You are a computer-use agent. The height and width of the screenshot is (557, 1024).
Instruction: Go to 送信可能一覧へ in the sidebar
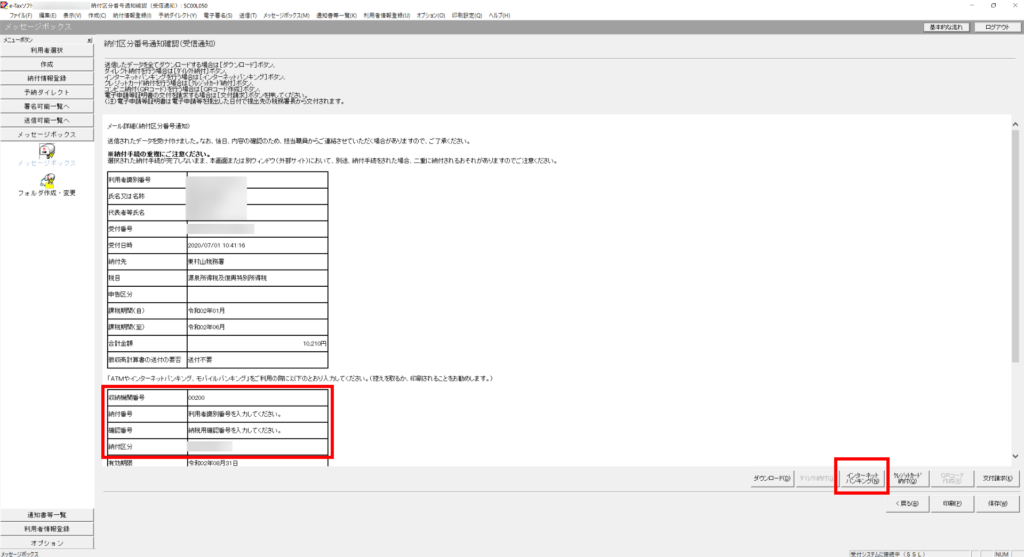(x=47, y=119)
